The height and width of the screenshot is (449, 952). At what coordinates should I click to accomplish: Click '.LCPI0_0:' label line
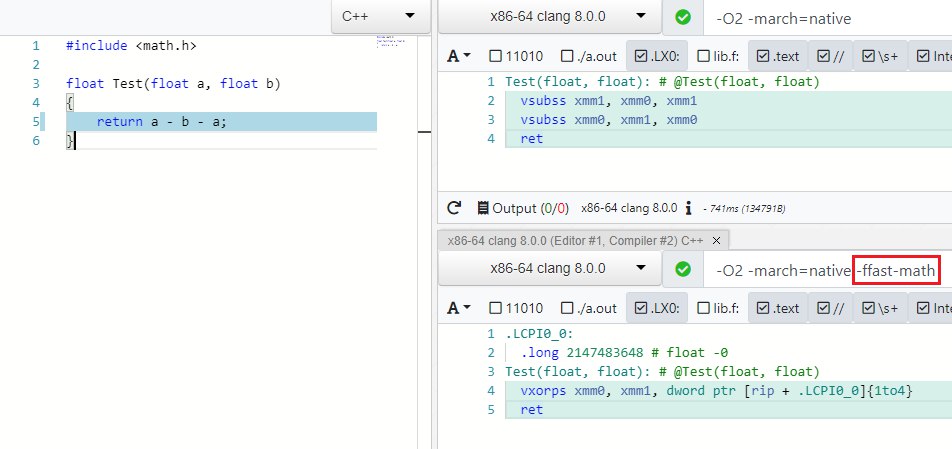pos(539,334)
